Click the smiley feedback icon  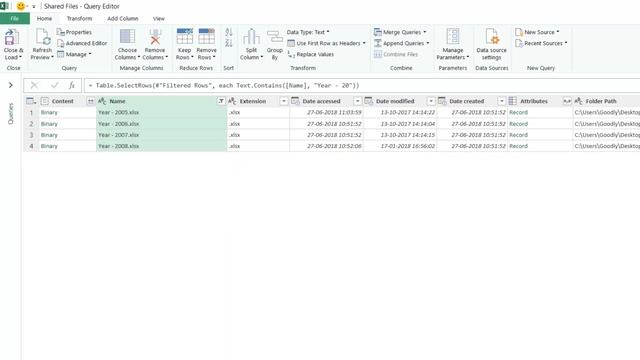[21, 6]
